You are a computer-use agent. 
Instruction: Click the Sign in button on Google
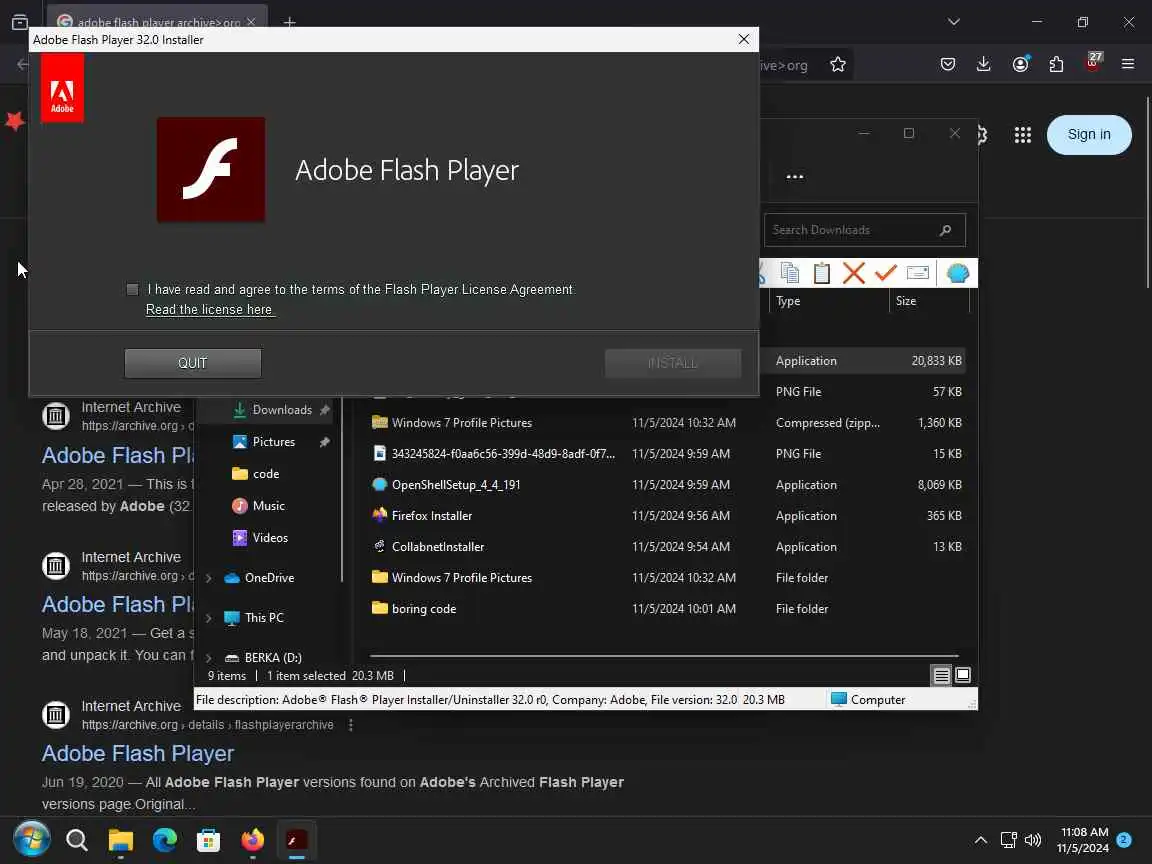click(x=1089, y=134)
